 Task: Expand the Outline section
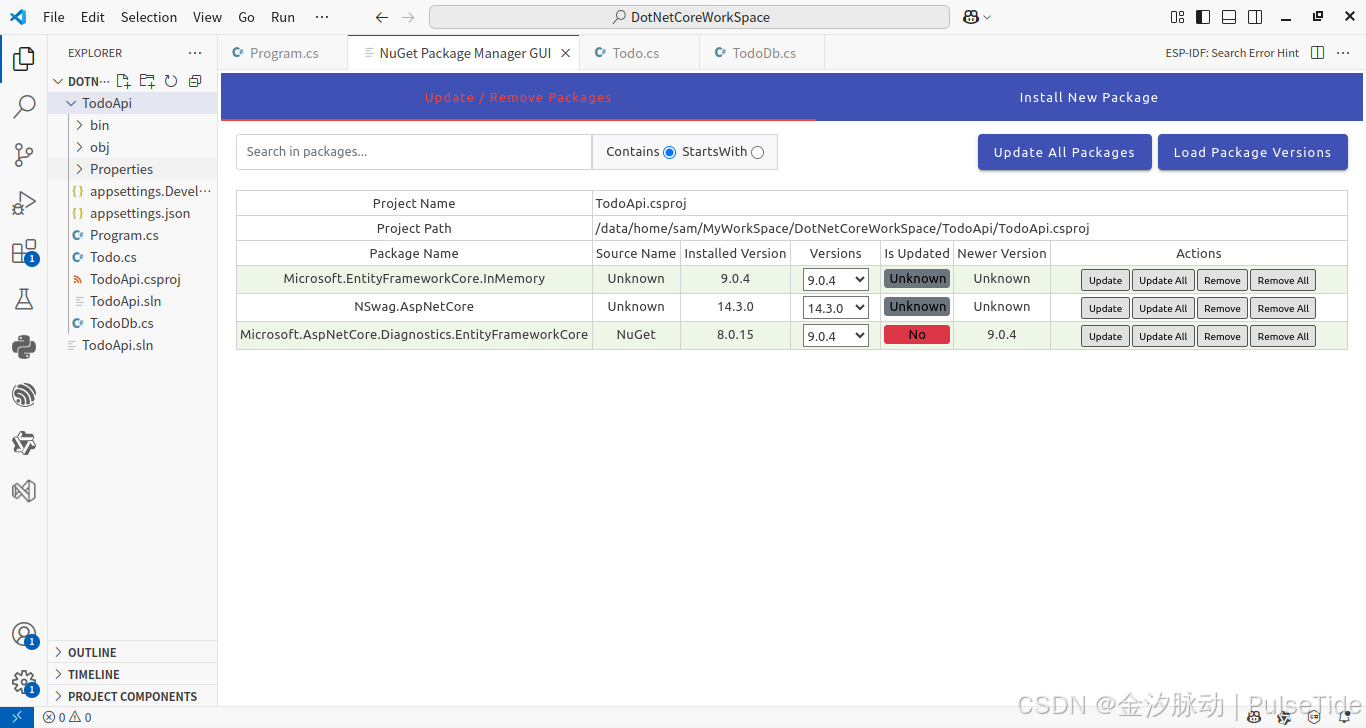coord(132,652)
